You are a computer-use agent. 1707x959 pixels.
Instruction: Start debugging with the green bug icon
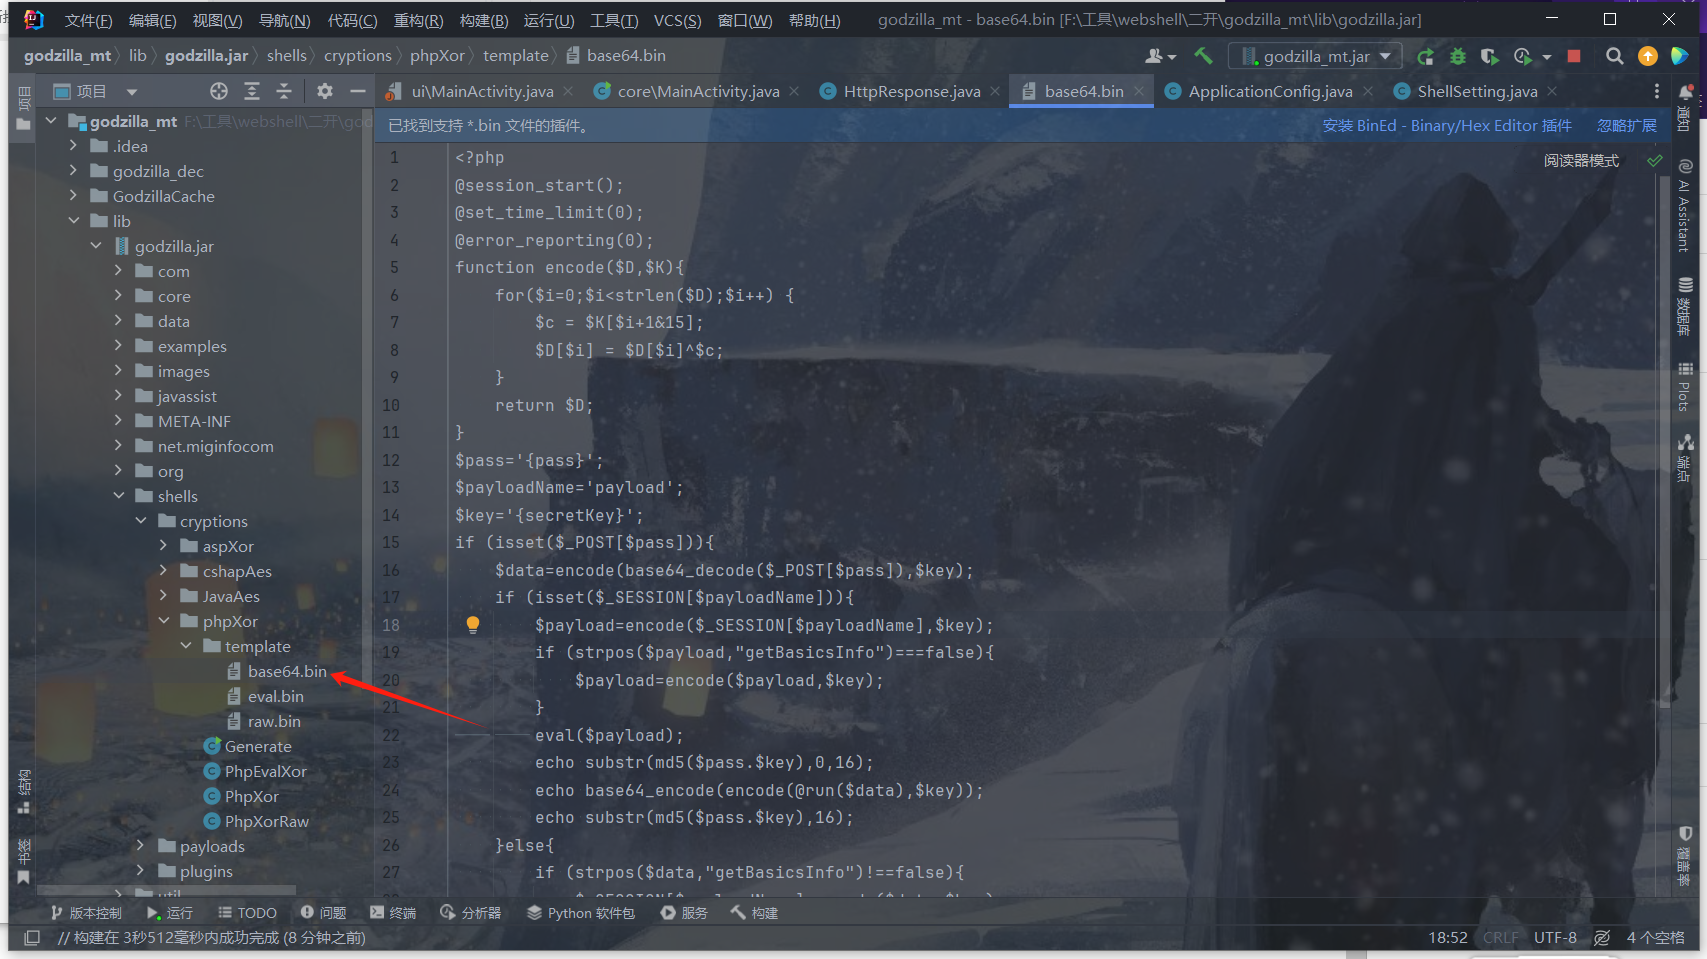point(1458,56)
